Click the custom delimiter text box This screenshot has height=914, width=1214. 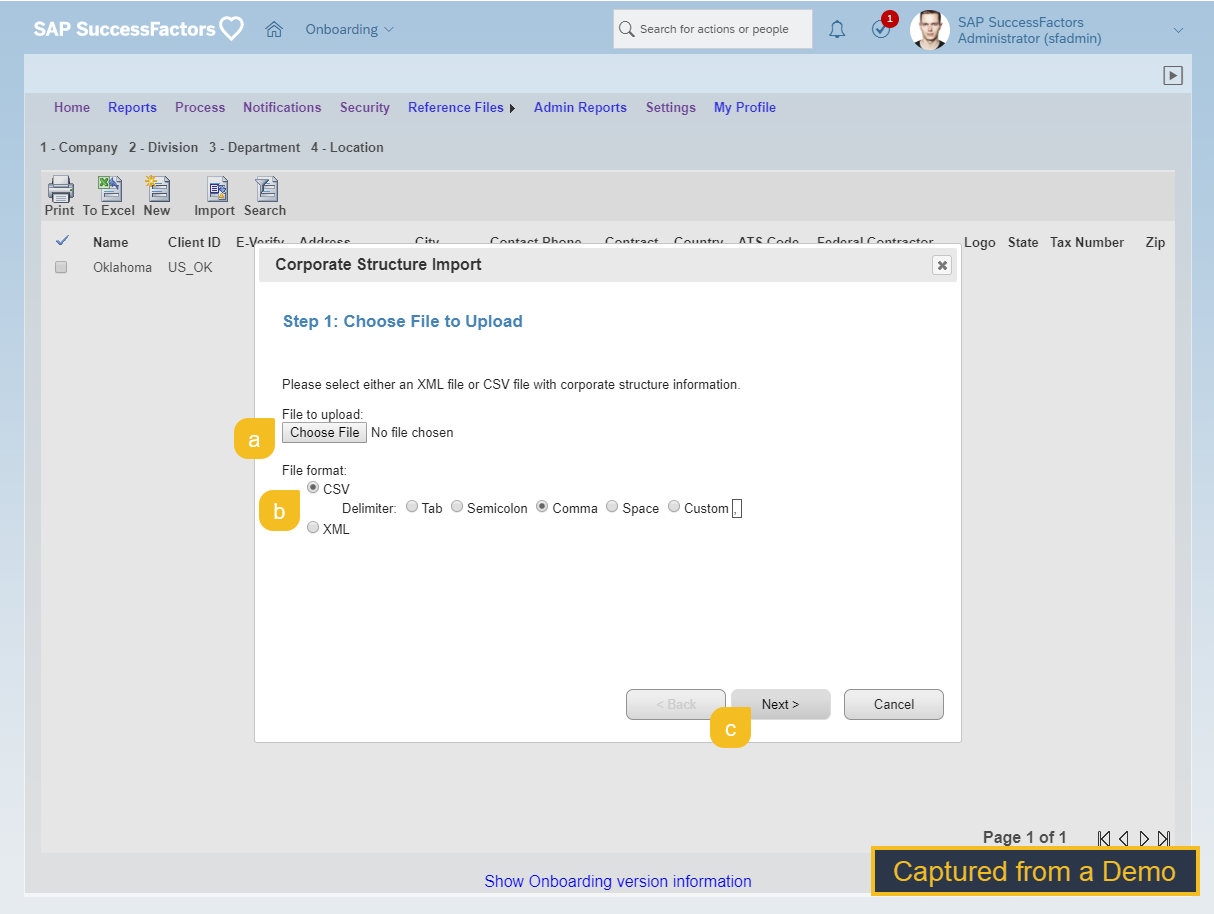(737, 508)
